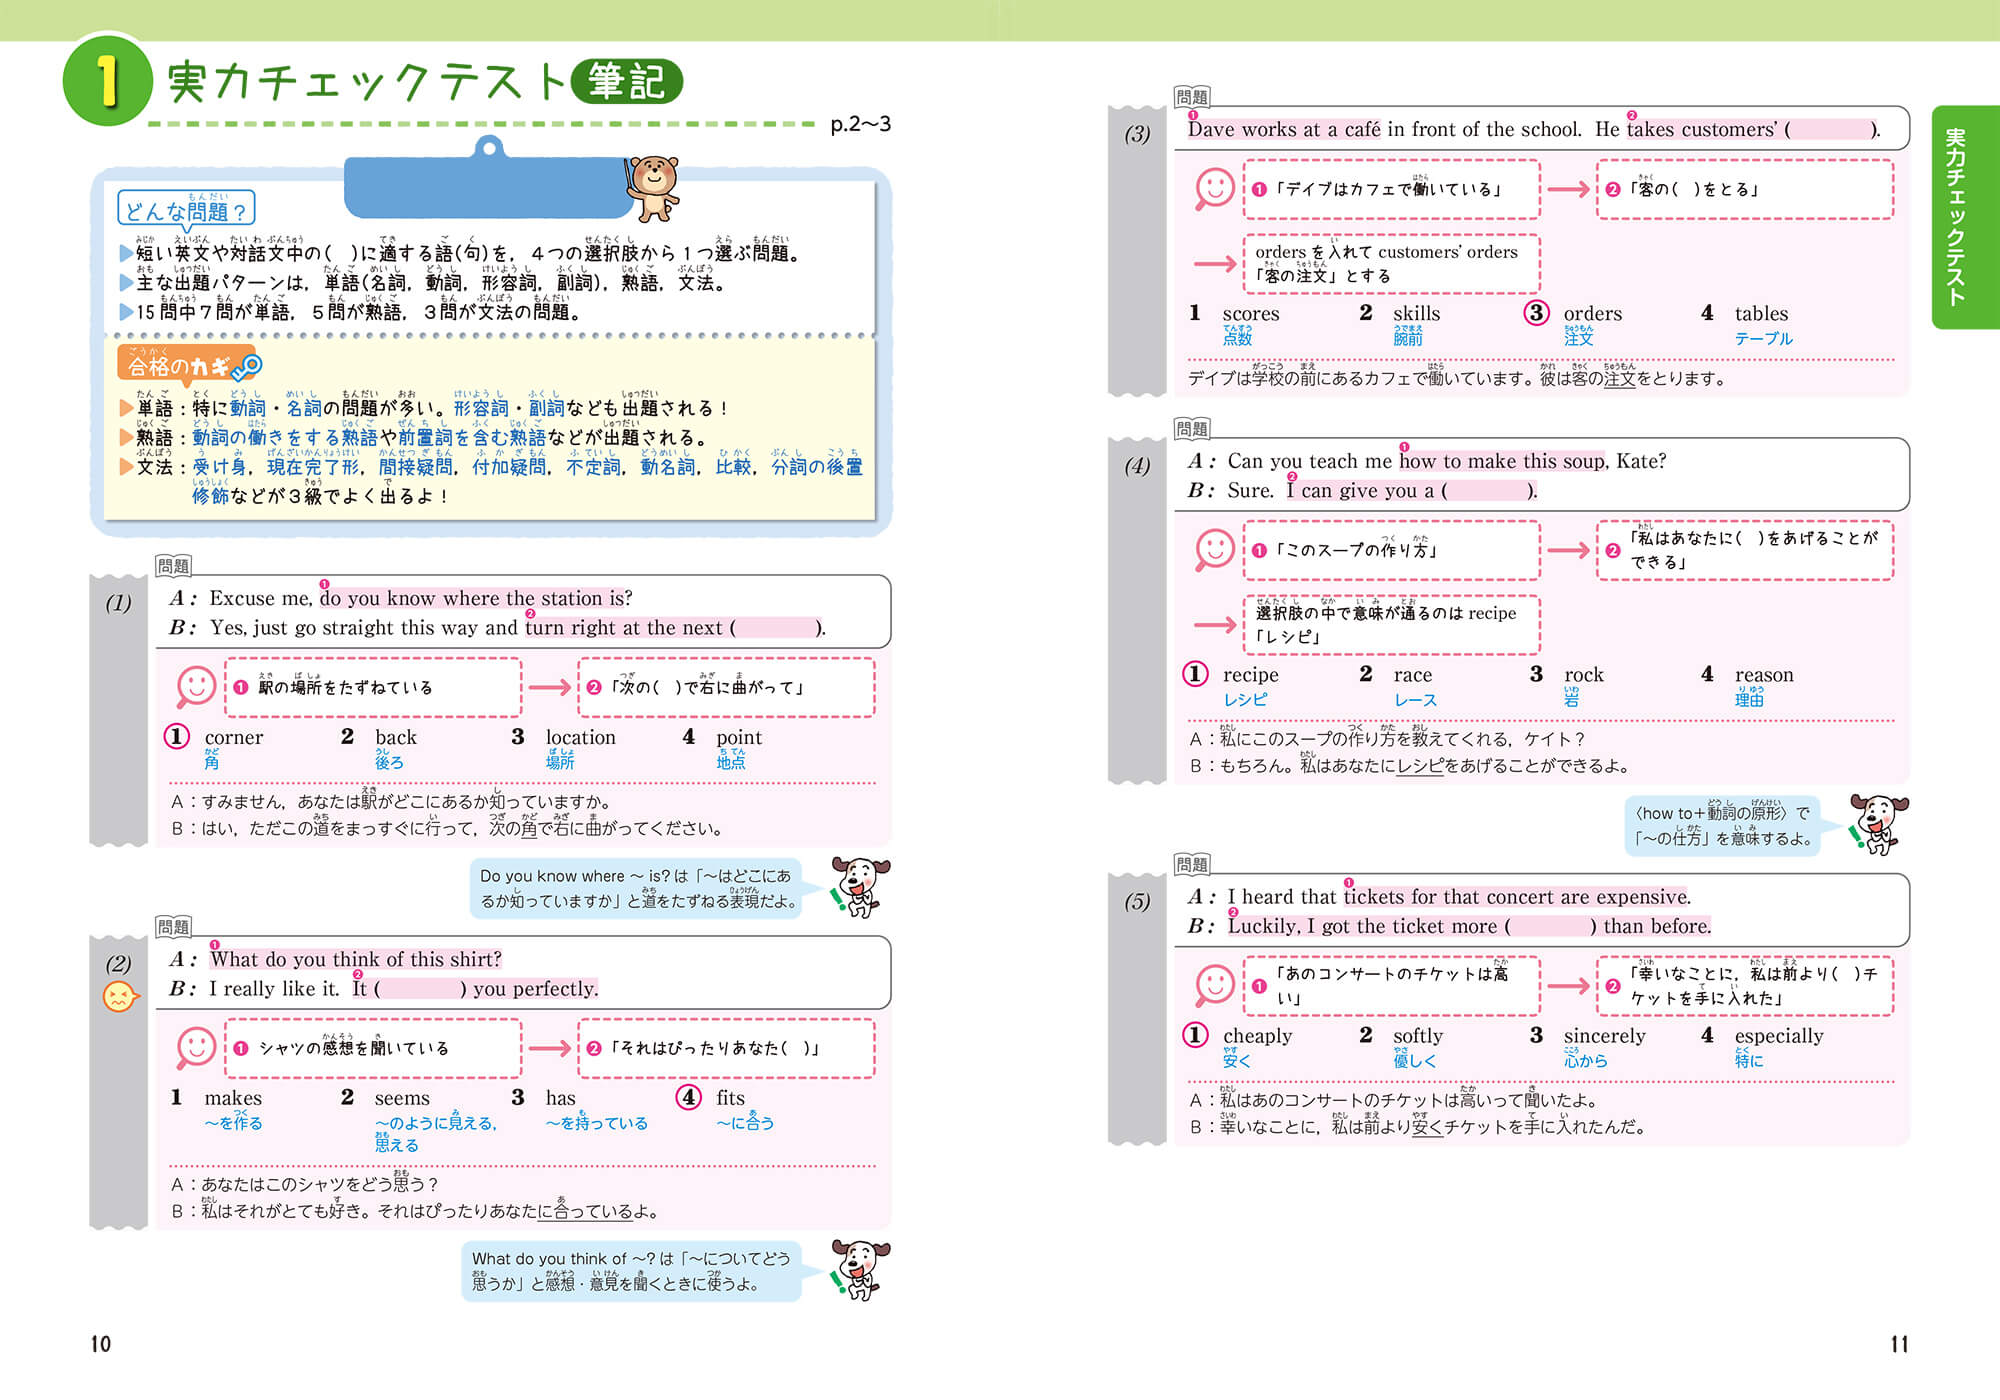This screenshot has height=1400, width=2000.
Task: Click the pink smiley face in question (1)
Action: [x=196, y=687]
